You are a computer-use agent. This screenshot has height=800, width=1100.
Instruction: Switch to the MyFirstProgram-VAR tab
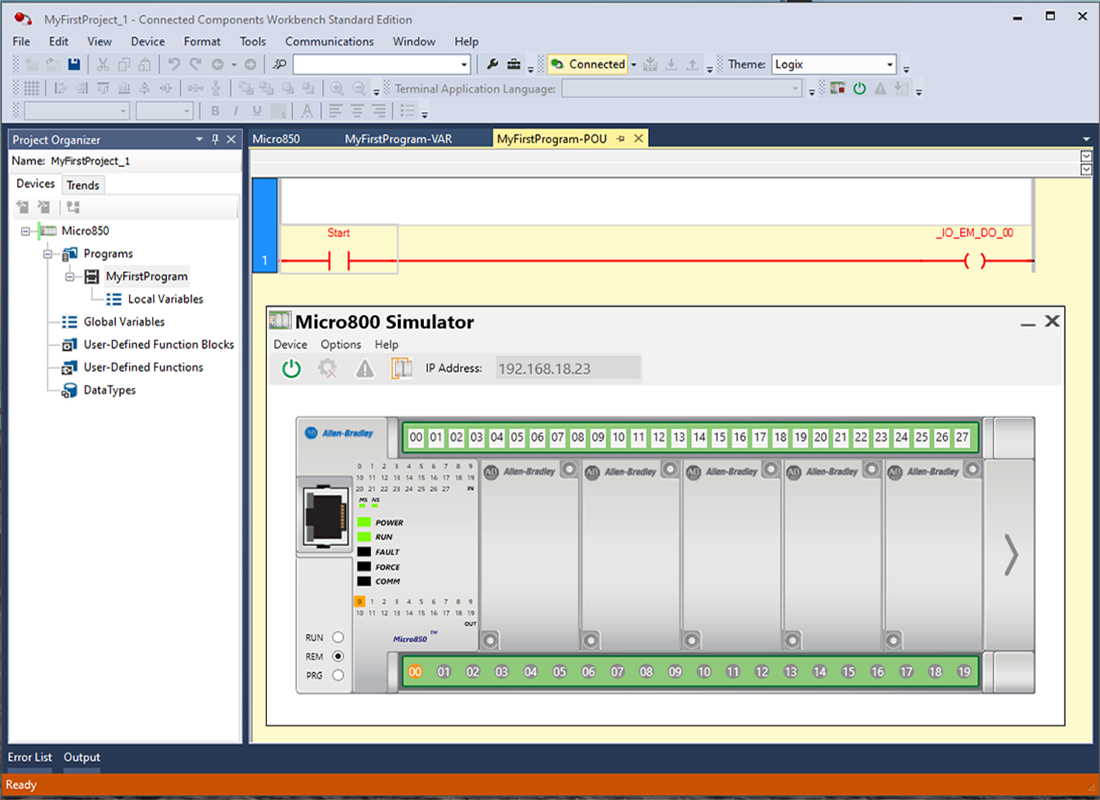[398, 139]
